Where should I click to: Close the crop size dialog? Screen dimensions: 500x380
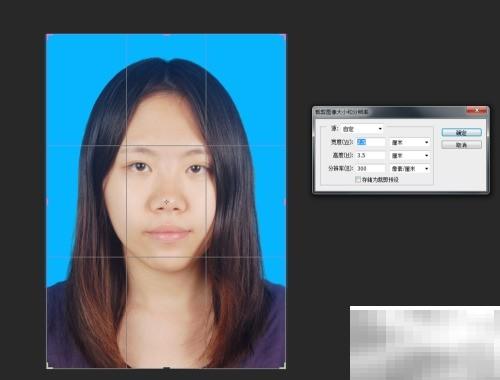(x=477, y=110)
